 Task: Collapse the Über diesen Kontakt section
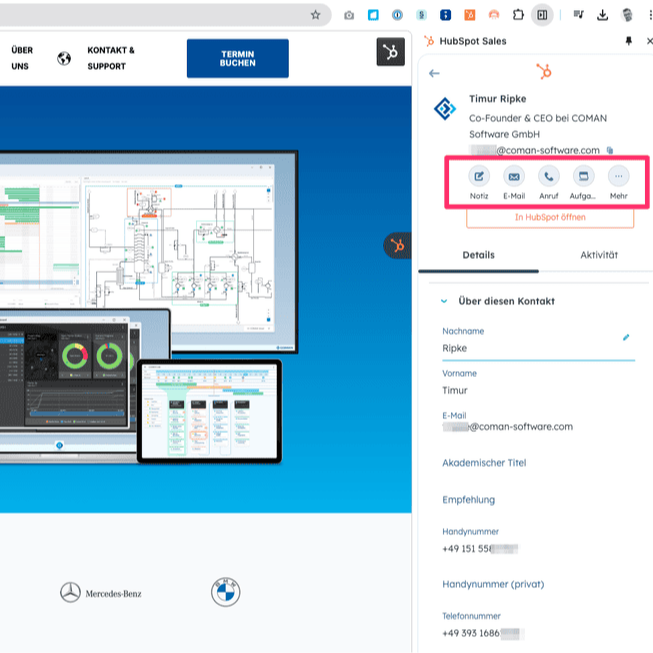(x=444, y=301)
